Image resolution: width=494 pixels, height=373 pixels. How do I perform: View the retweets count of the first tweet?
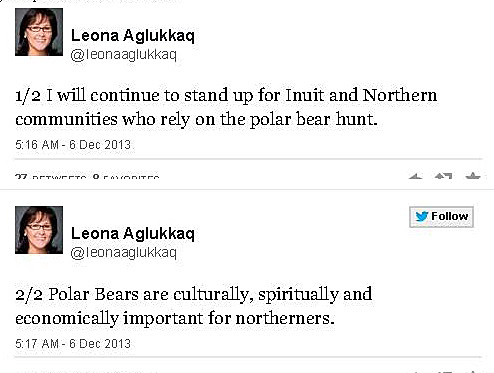tap(51, 176)
